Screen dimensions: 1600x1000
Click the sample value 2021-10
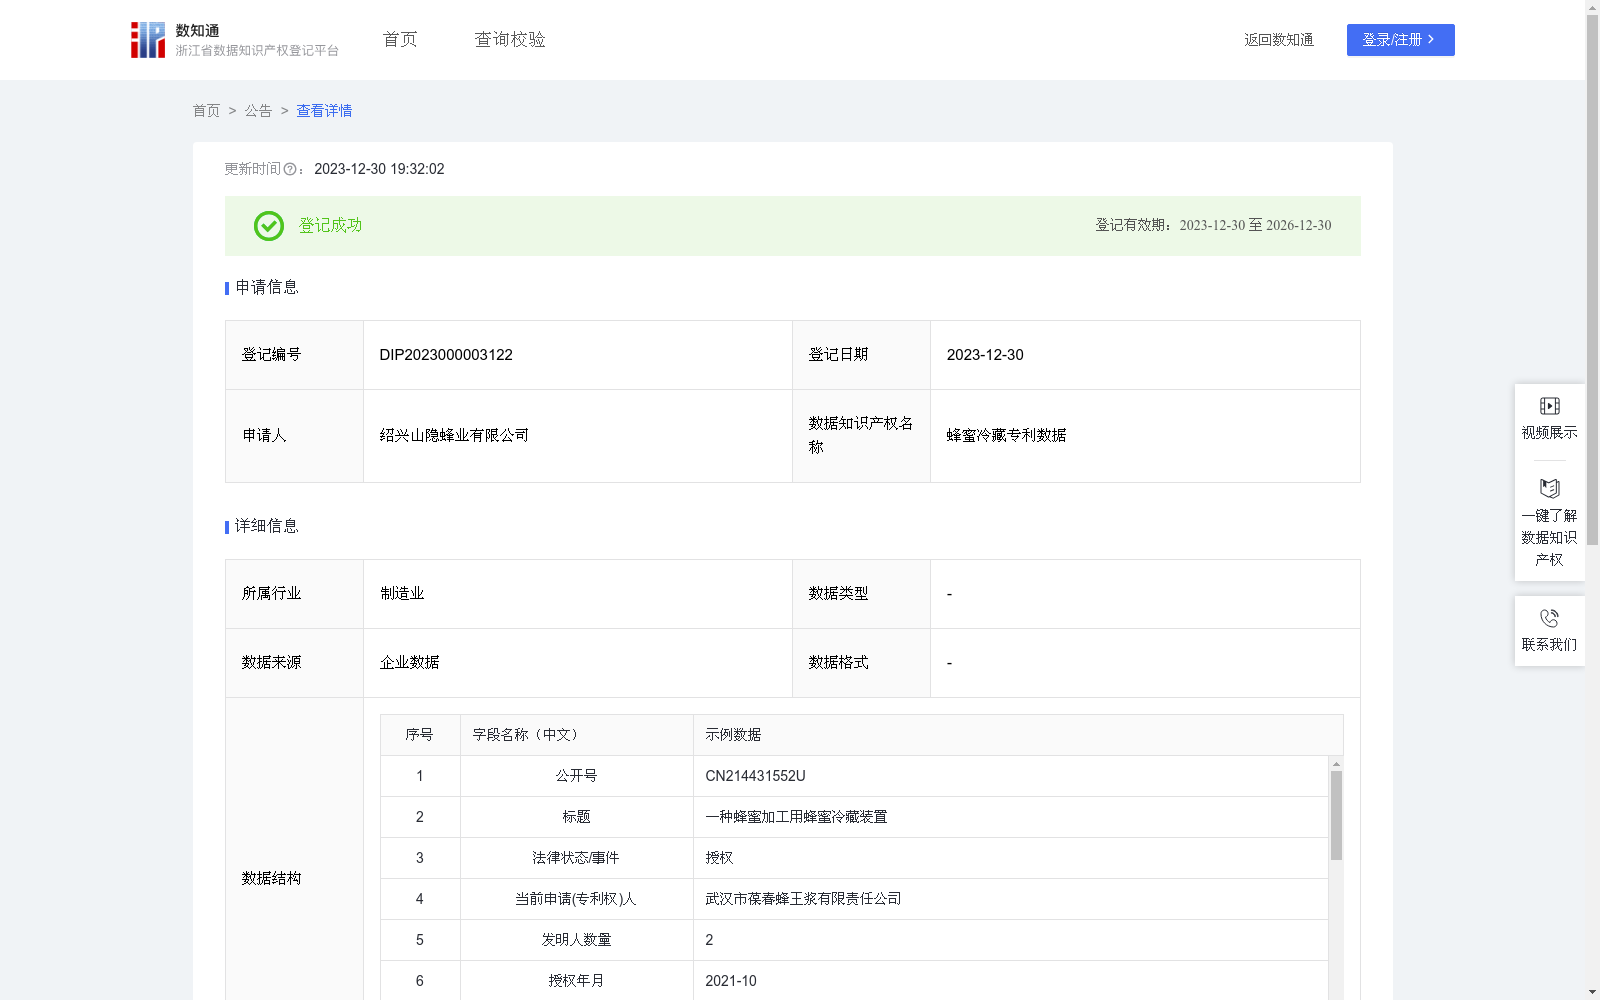(731, 981)
